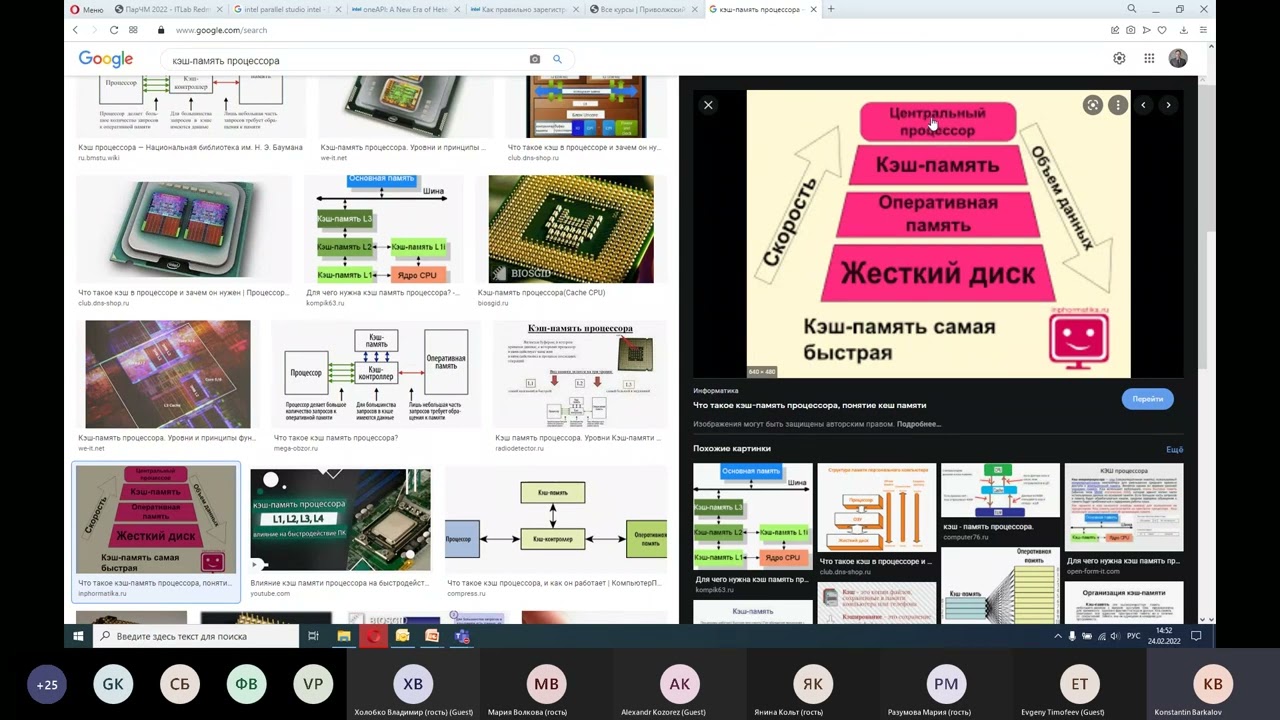The image size is (1280, 720).
Task: Open the Подробнее copyright link
Action: pyautogui.click(x=919, y=424)
